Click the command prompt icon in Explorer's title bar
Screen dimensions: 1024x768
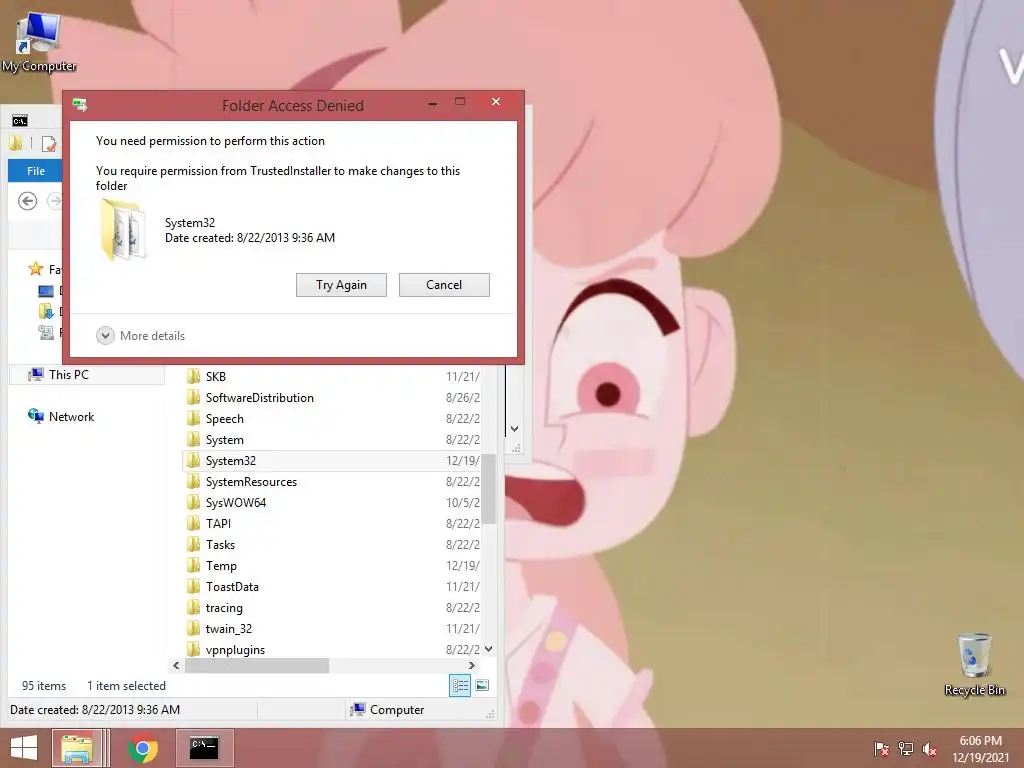20,121
